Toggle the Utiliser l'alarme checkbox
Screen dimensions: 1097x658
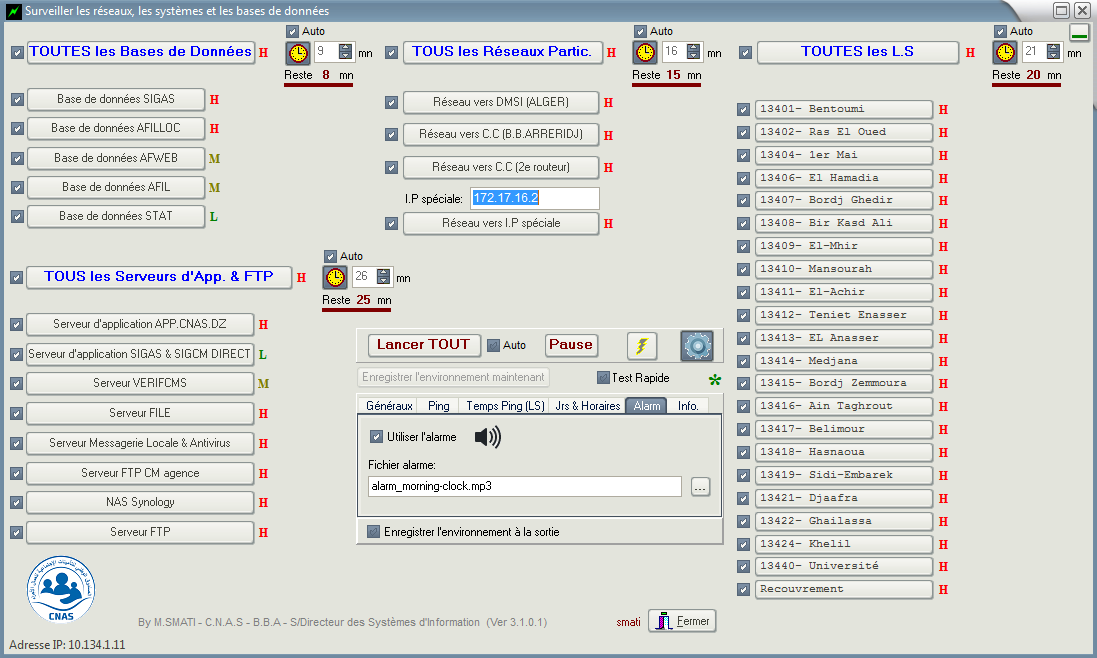[376, 437]
